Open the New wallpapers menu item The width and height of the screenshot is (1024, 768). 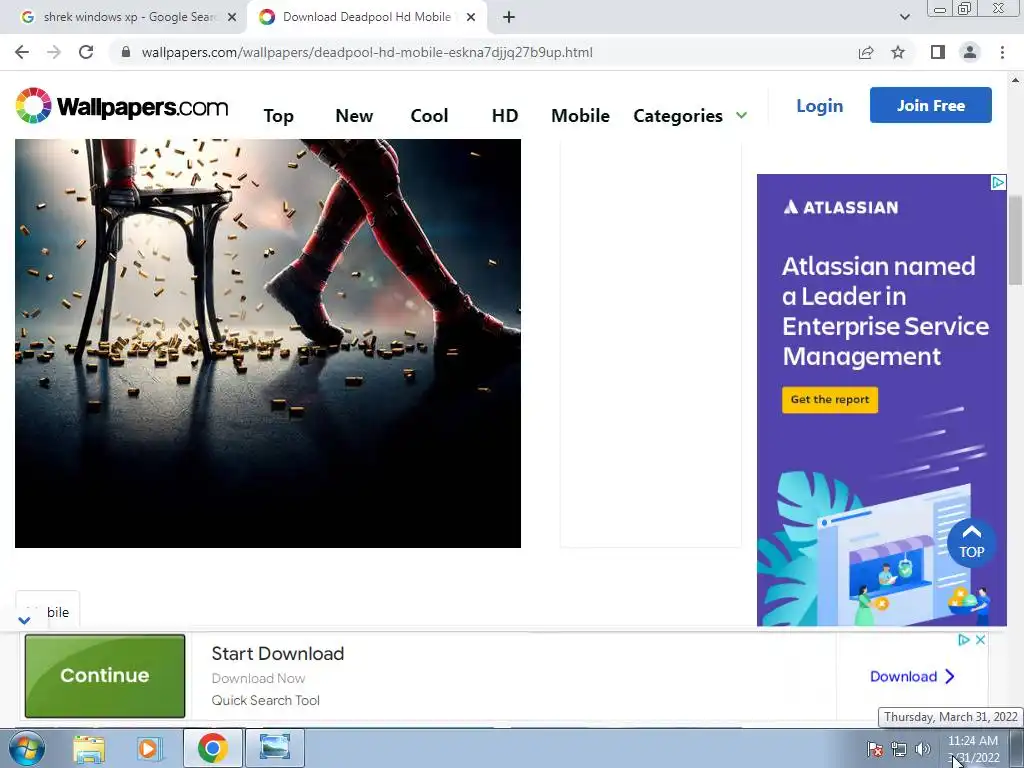coord(354,116)
